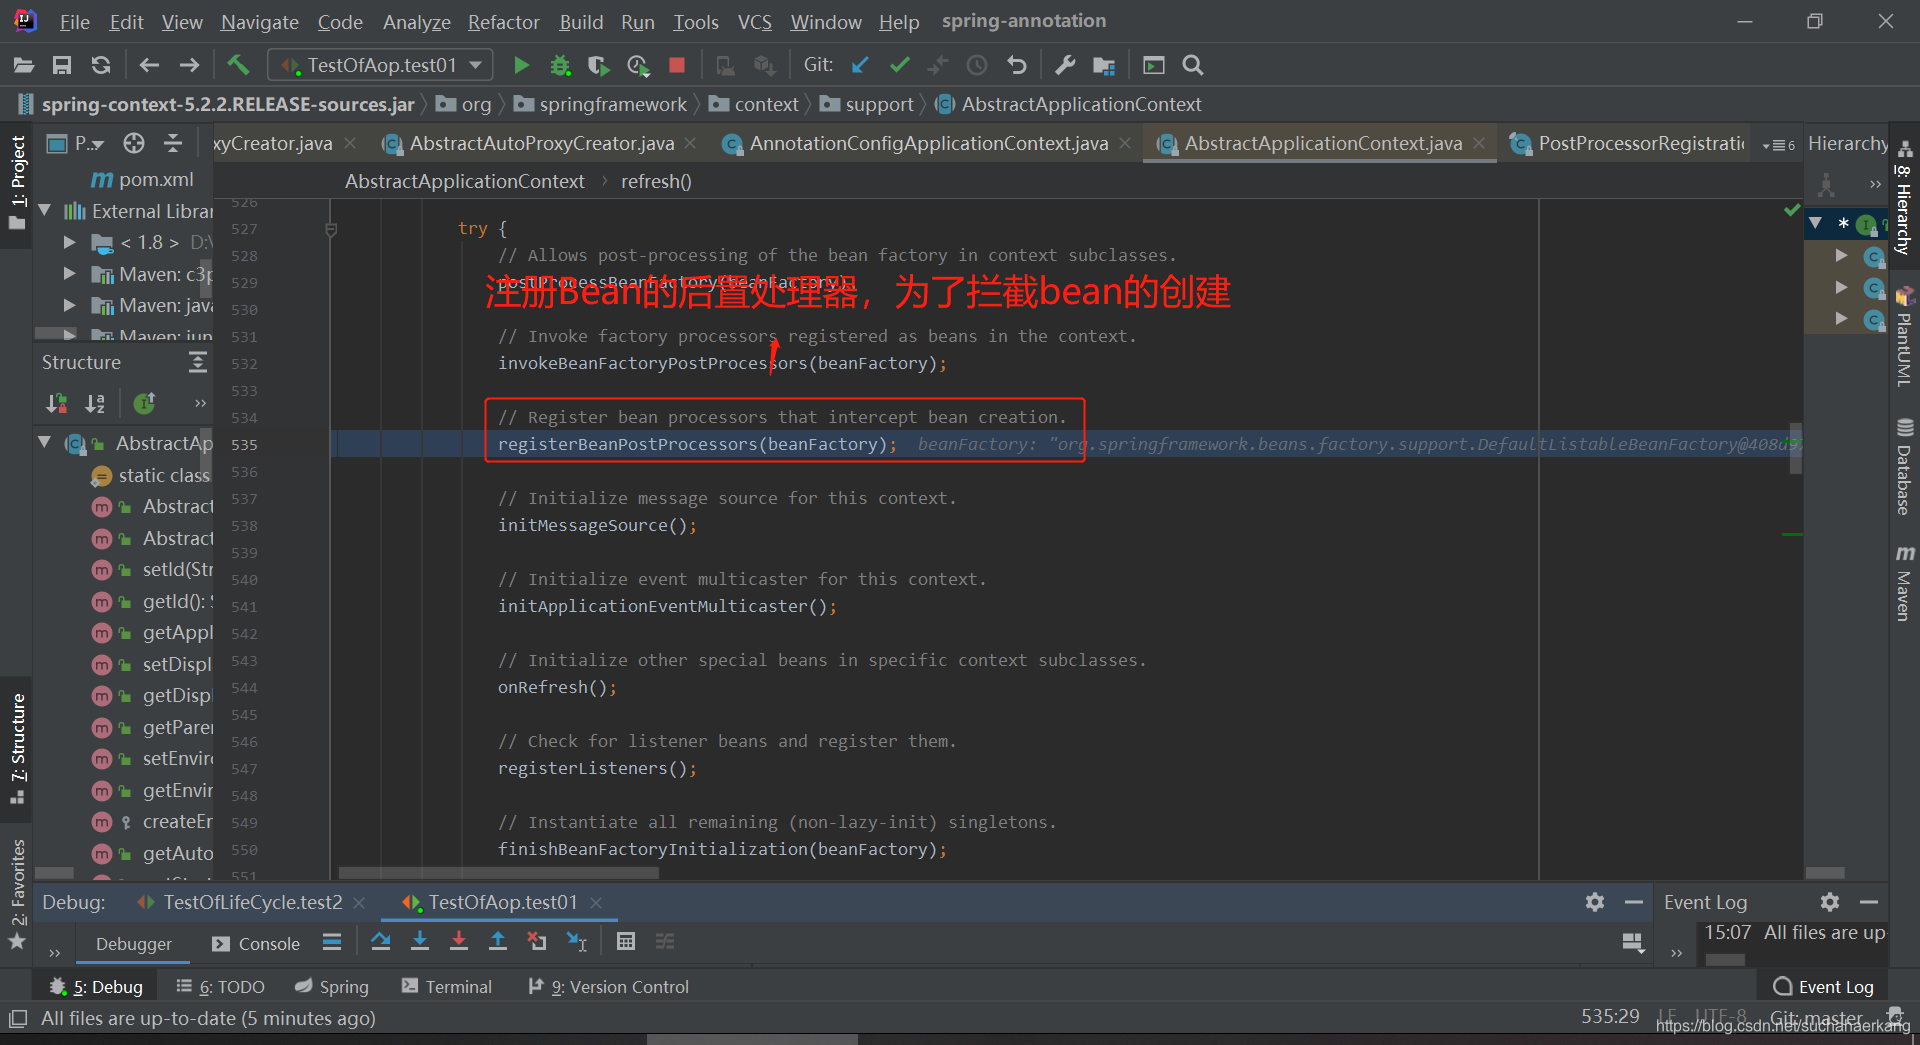Open file via folder icon in toolbar
The image size is (1920, 1045).
[24, 65]
